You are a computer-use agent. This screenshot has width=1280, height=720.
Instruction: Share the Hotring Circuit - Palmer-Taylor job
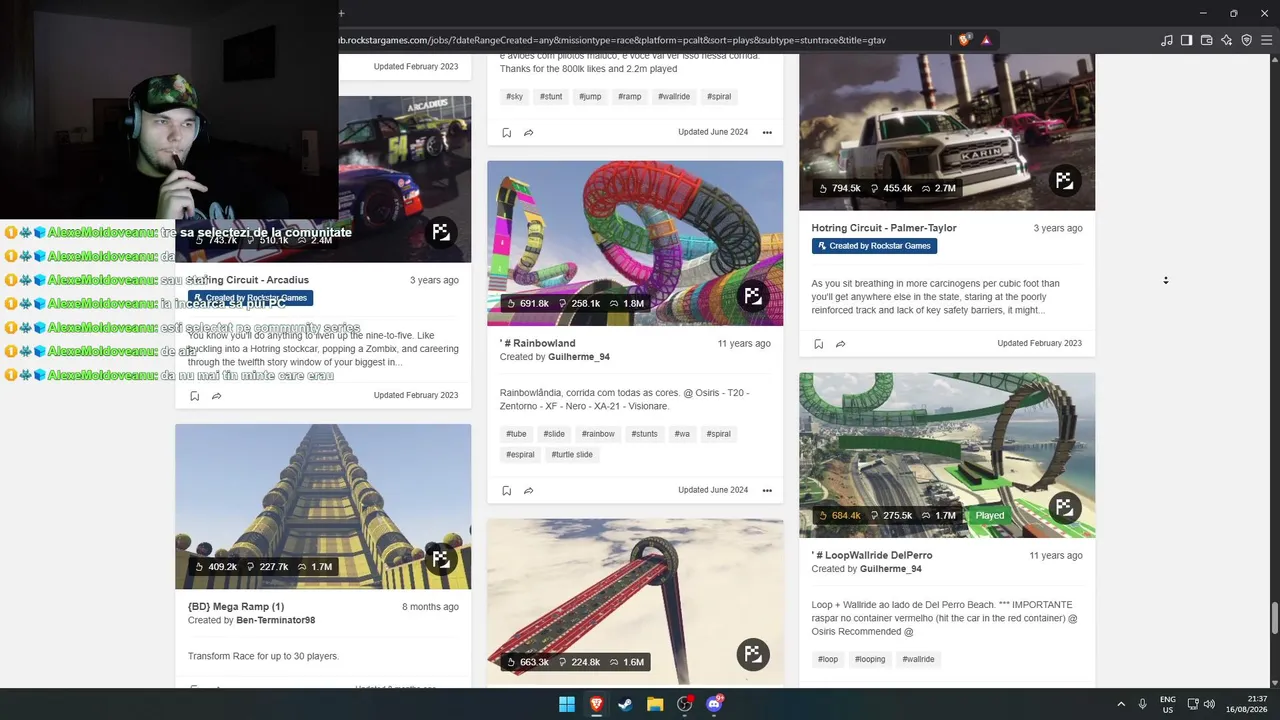point(841,344)
